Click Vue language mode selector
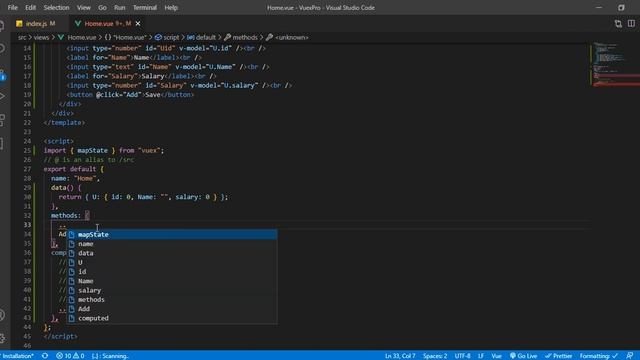 (x=496, y=356)
